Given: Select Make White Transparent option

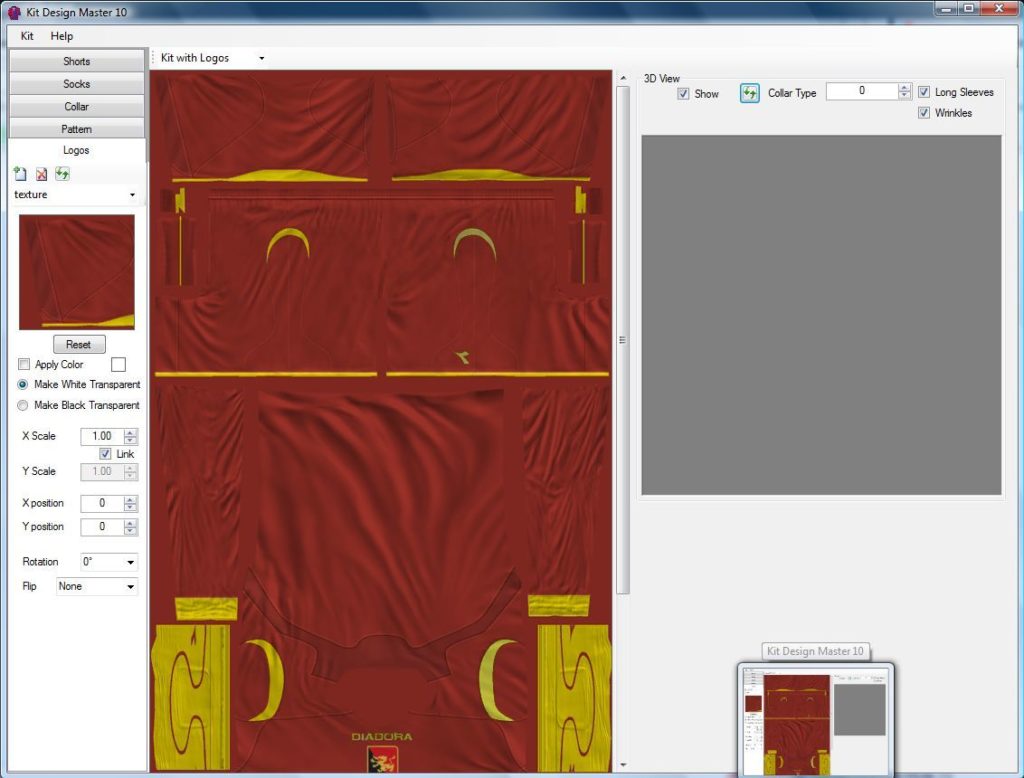Looking at the screenshot, I should click(x=23, y=384).
